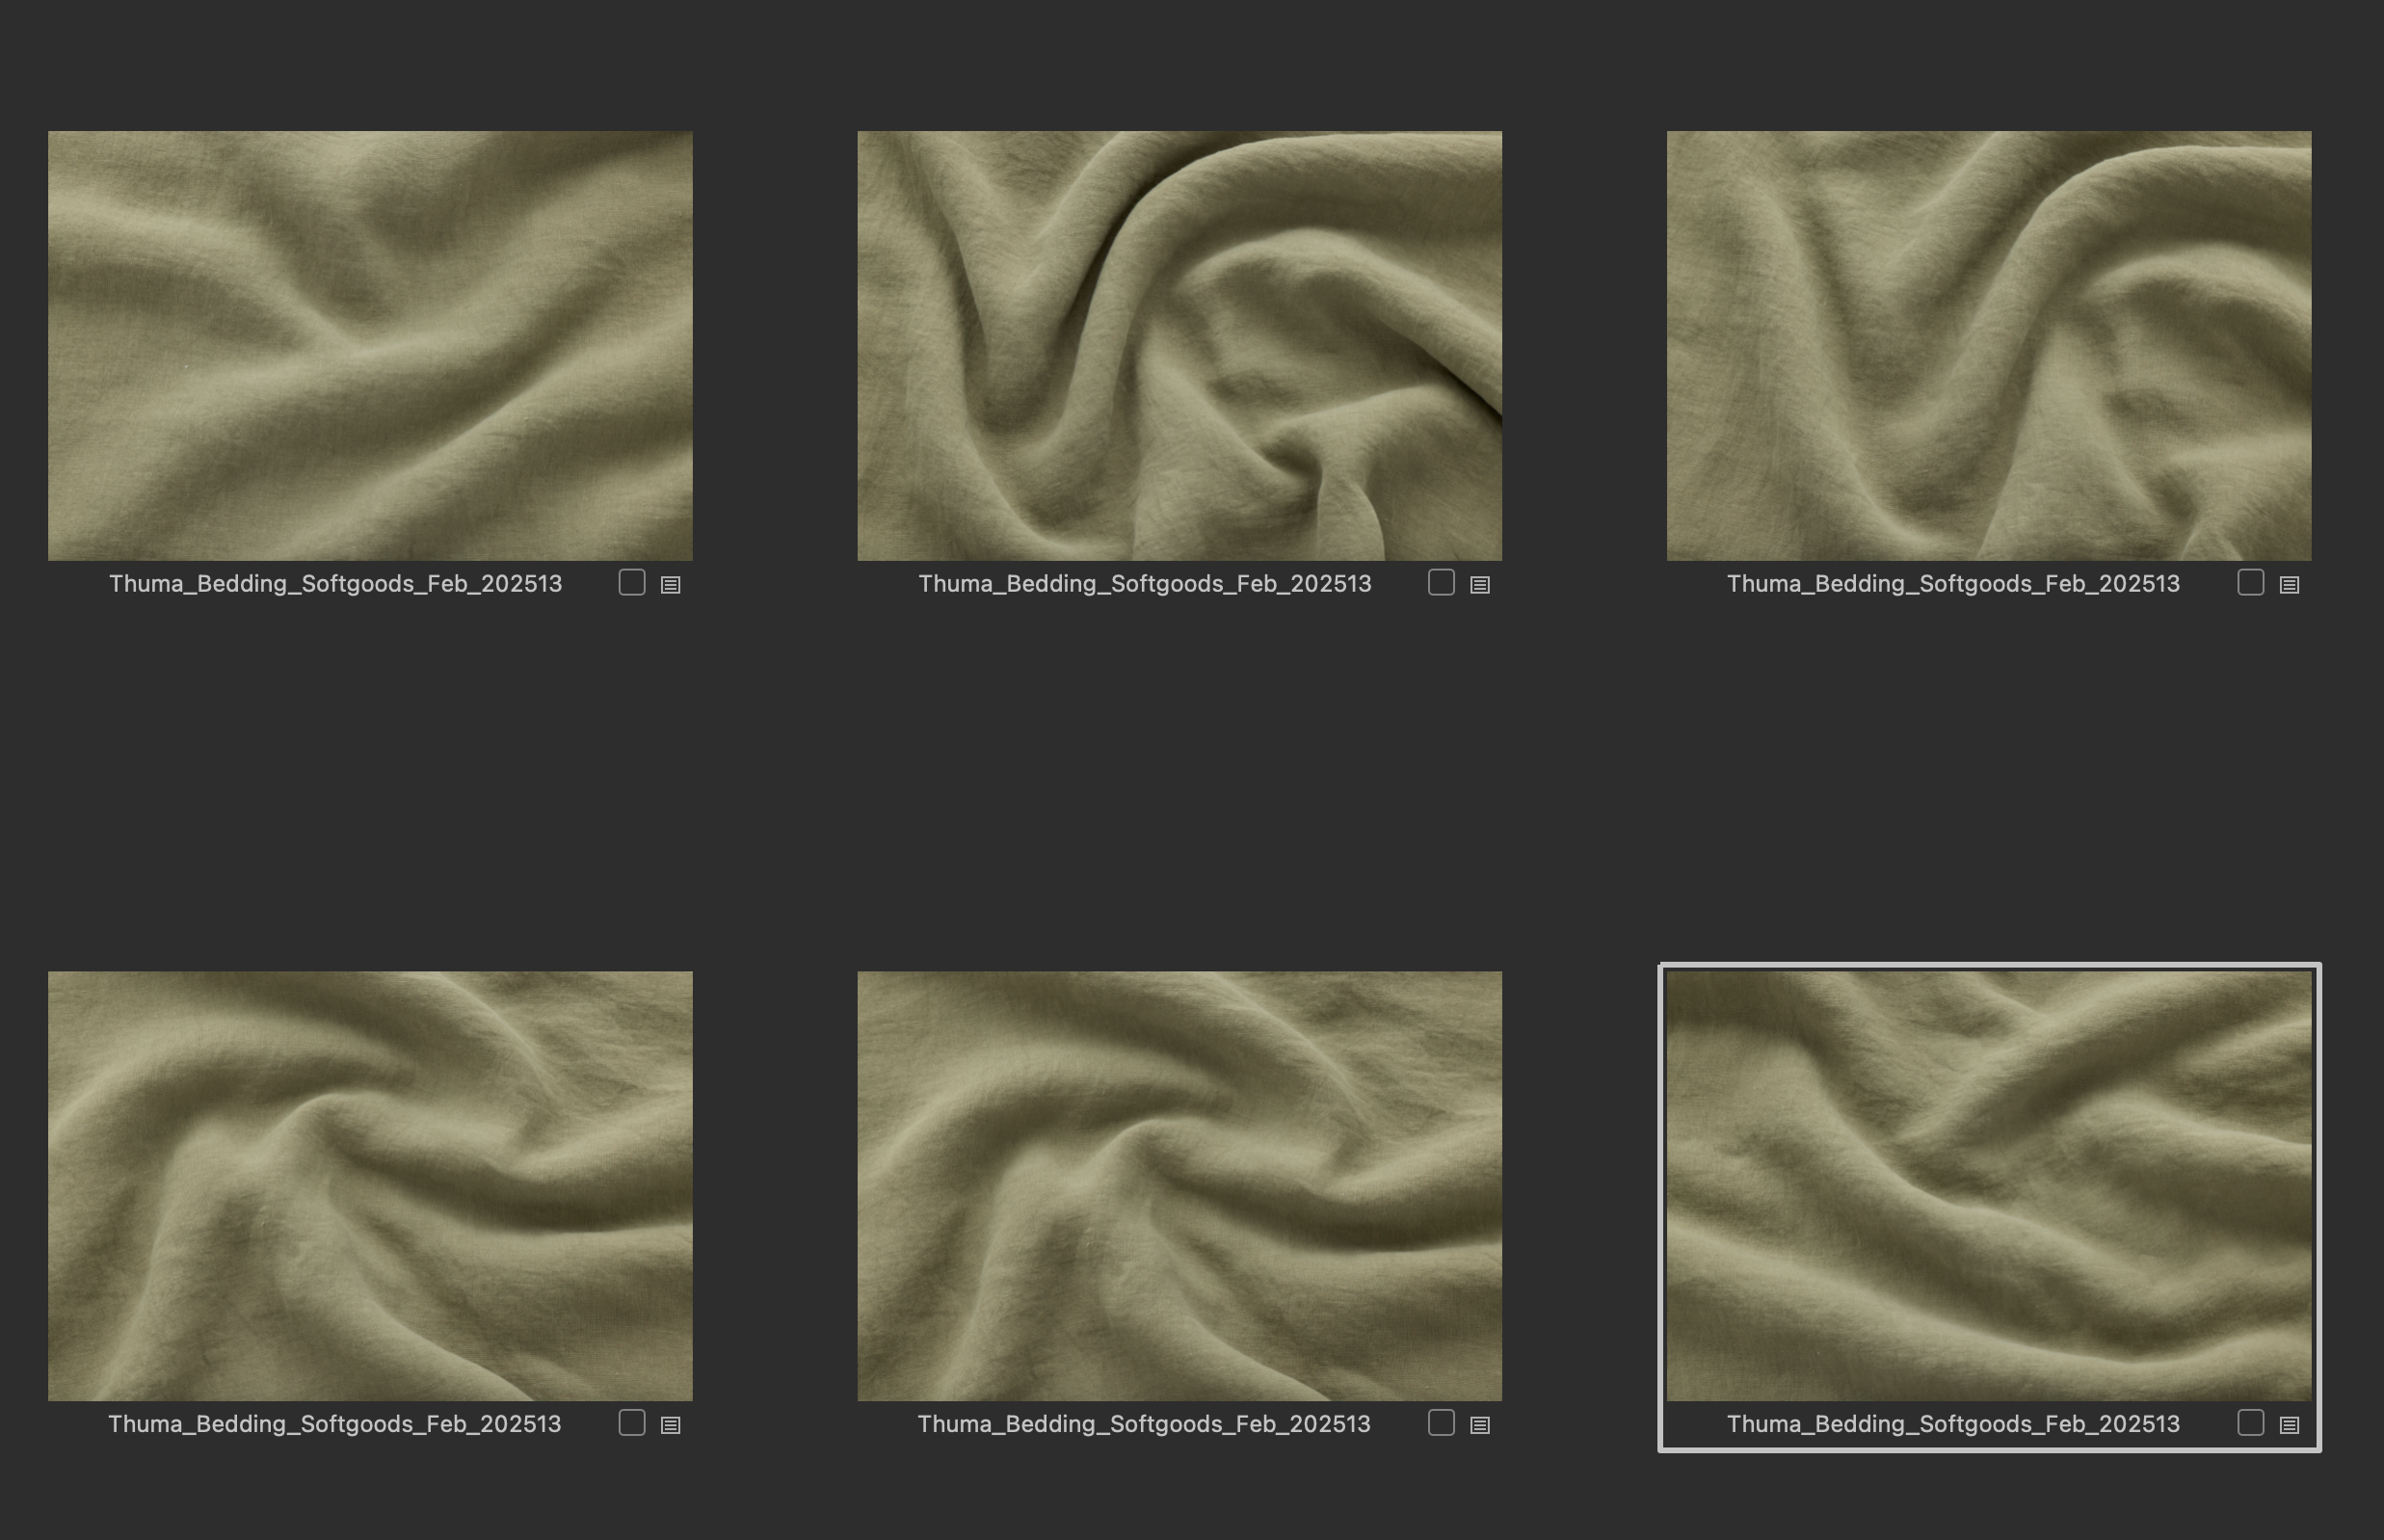The height and width of the screenshot is (1540, 2384).
Task: Click the metadata icon under the top-right thumbnail
Action: [2289, 585]
